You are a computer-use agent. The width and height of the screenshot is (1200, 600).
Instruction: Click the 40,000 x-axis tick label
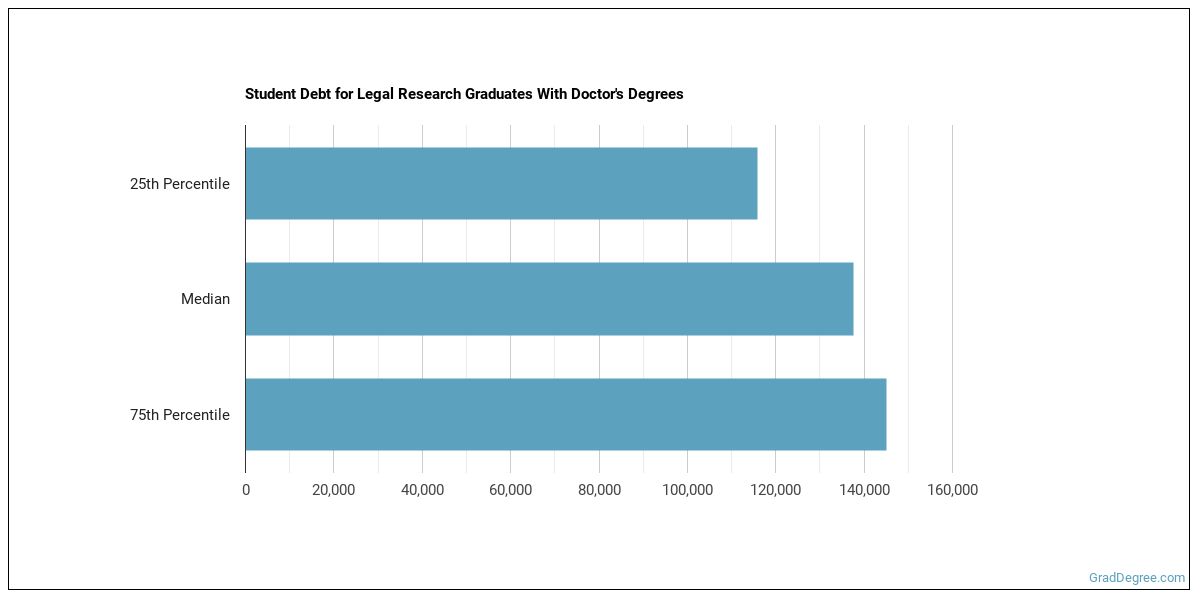tap(422, 490)
